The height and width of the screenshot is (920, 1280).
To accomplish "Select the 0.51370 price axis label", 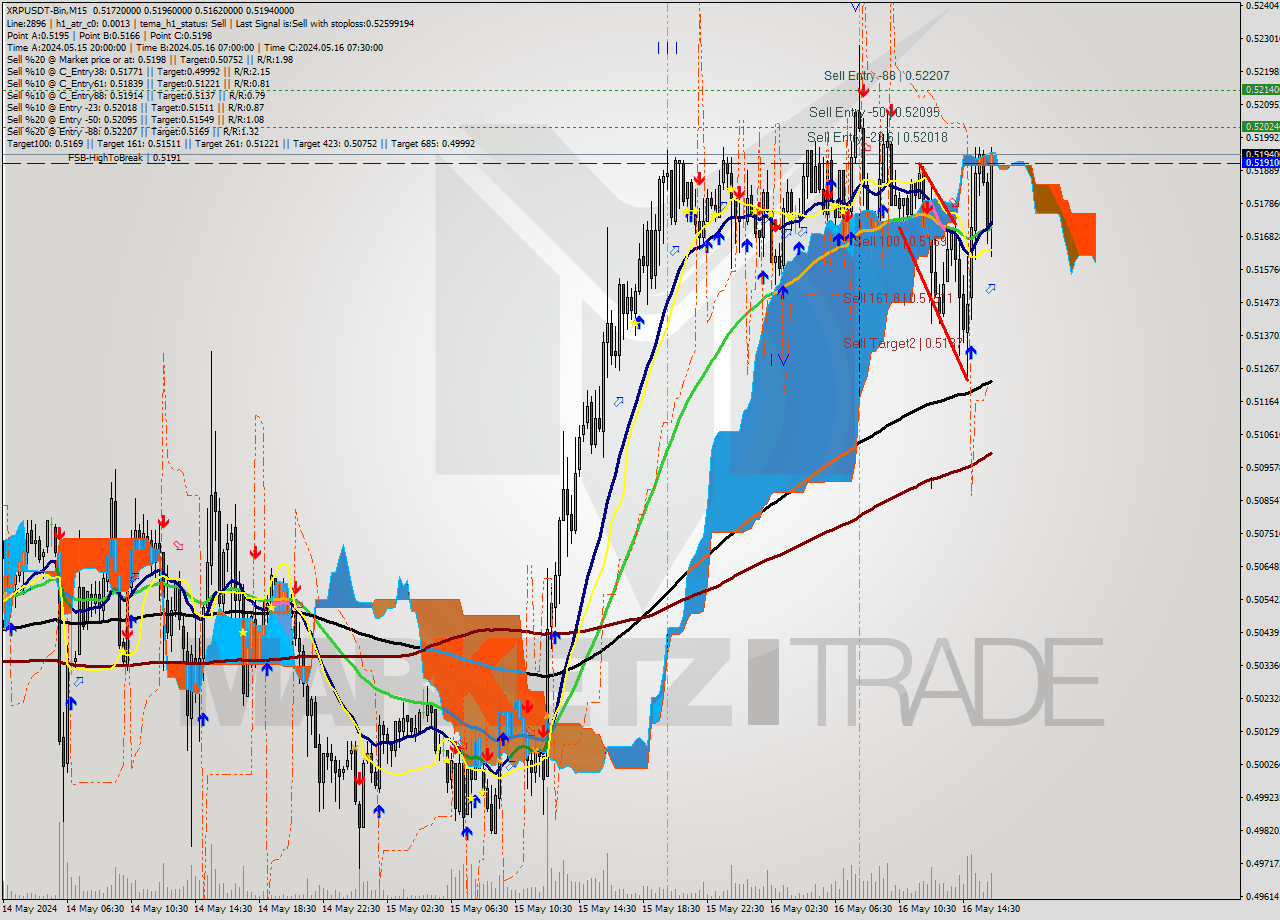I will [1262, 335].
